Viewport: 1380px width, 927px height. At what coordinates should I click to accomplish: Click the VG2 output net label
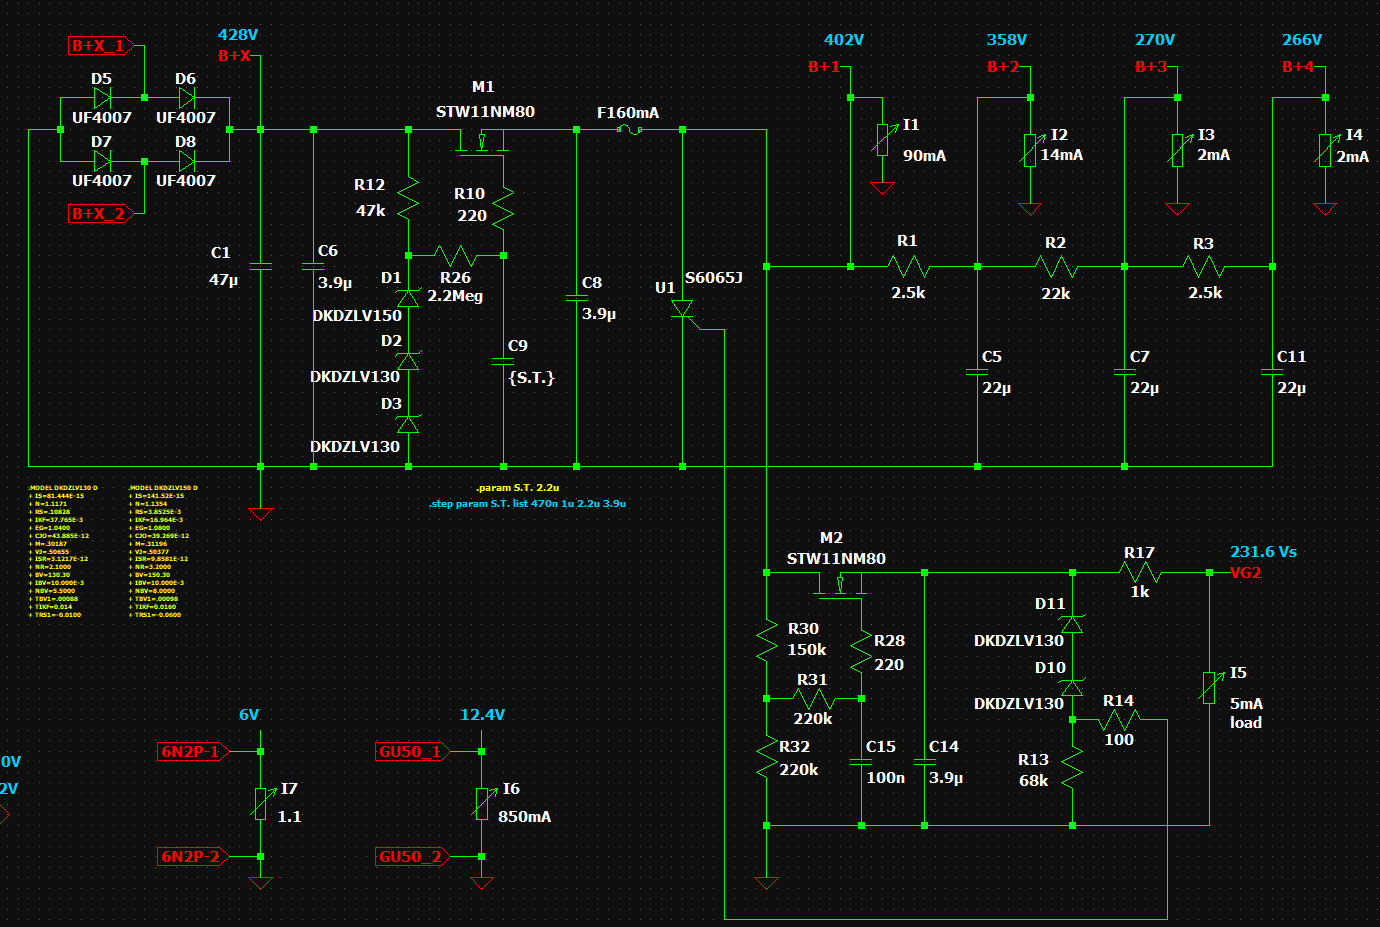pos(1245,573)
